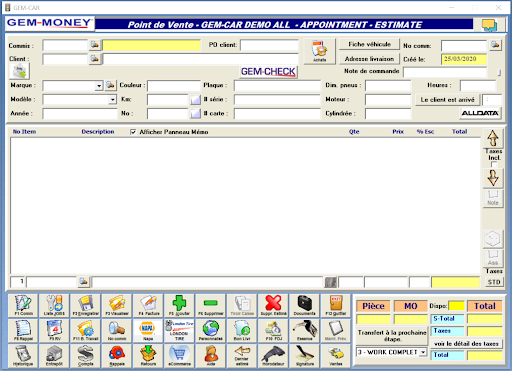Open Retours returns box icon
Viewport: 512px width, 371px height.
(x=148, y=356)
